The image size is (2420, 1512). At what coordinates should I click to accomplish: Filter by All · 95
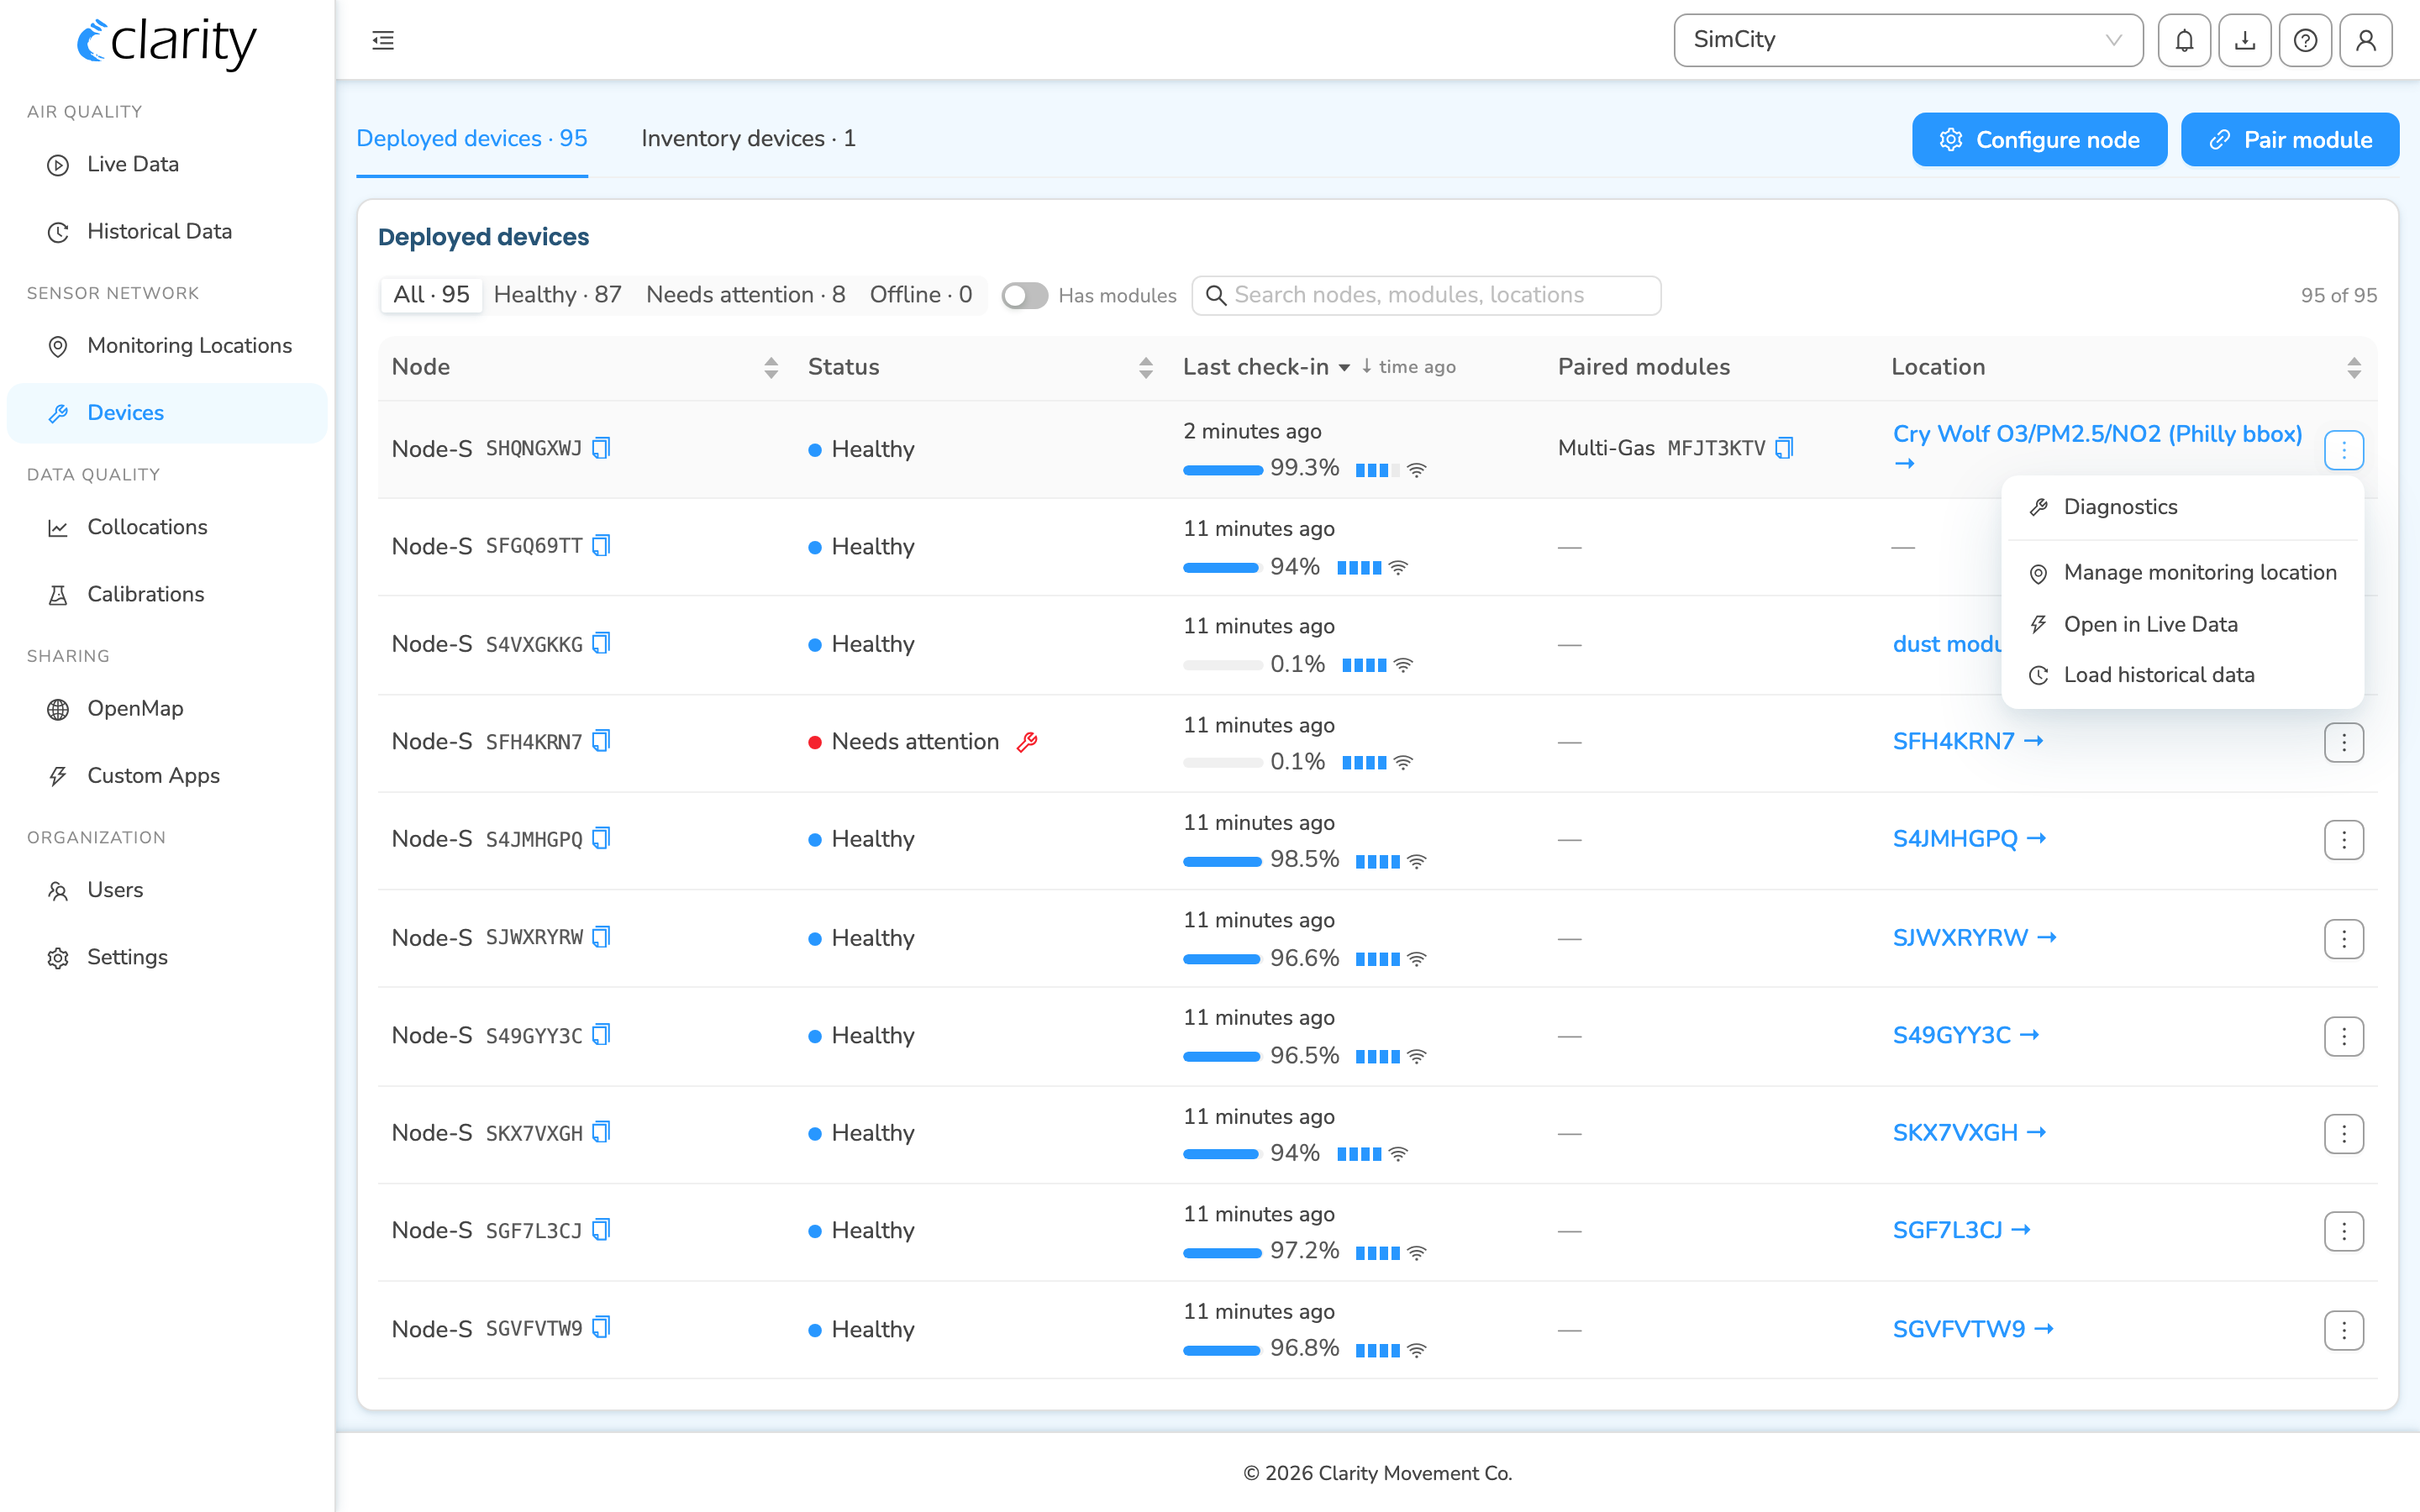point(431,295)
